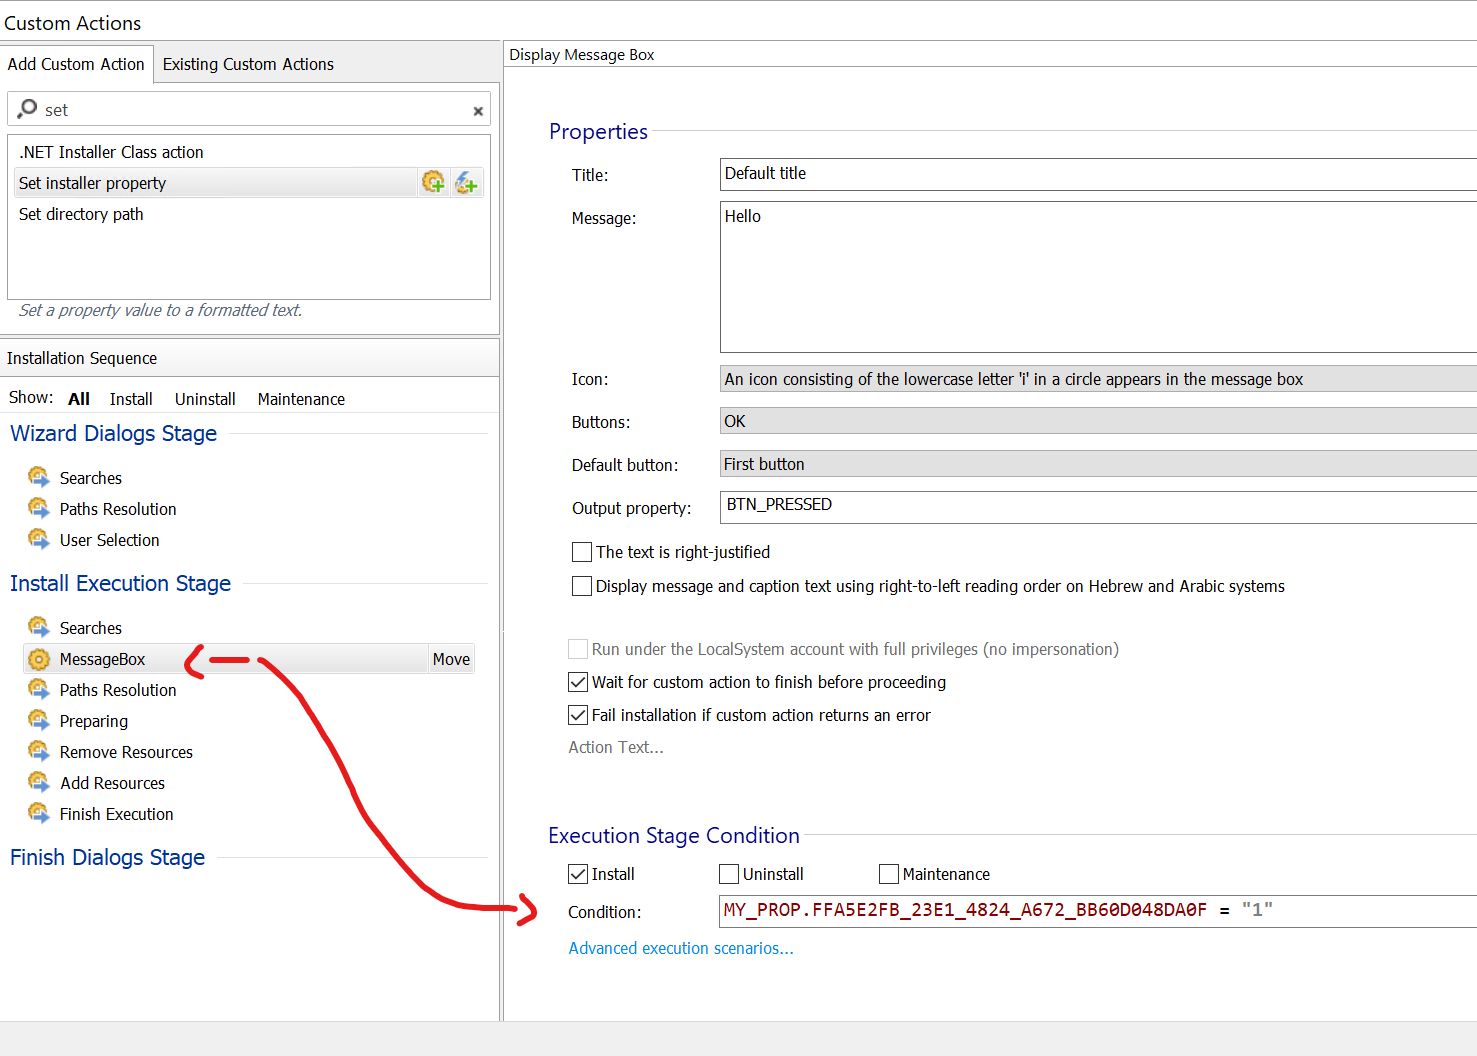
Task: Click the Output property input field
Action: [x=1097, y=506]
